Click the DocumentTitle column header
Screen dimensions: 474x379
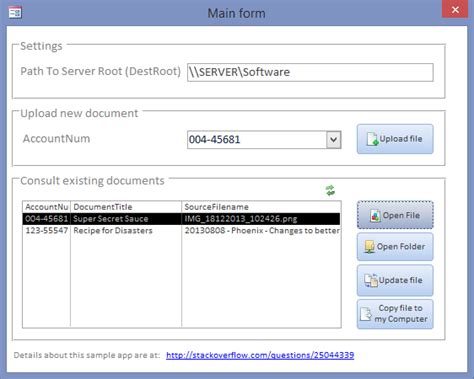point(126,207)
